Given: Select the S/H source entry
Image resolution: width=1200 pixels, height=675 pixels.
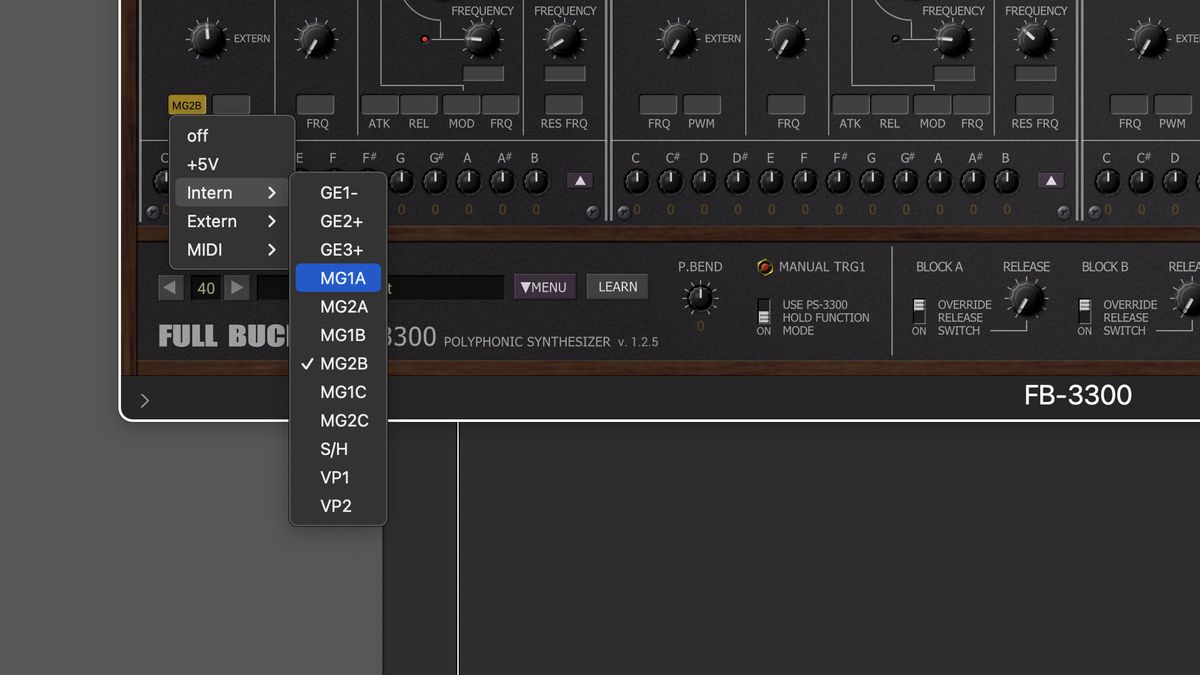Looking at the screenshot, I should coord(338,450).
